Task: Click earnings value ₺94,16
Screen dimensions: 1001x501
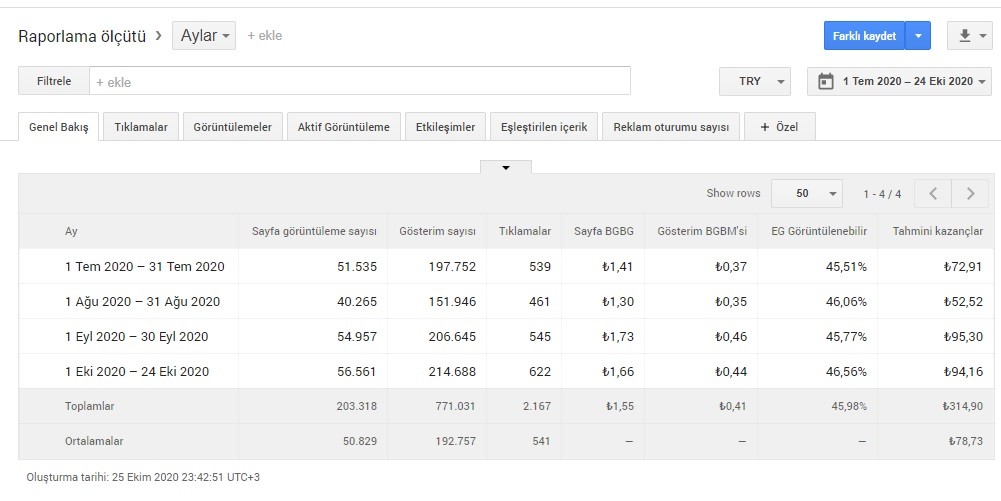Action: (963, 371)
